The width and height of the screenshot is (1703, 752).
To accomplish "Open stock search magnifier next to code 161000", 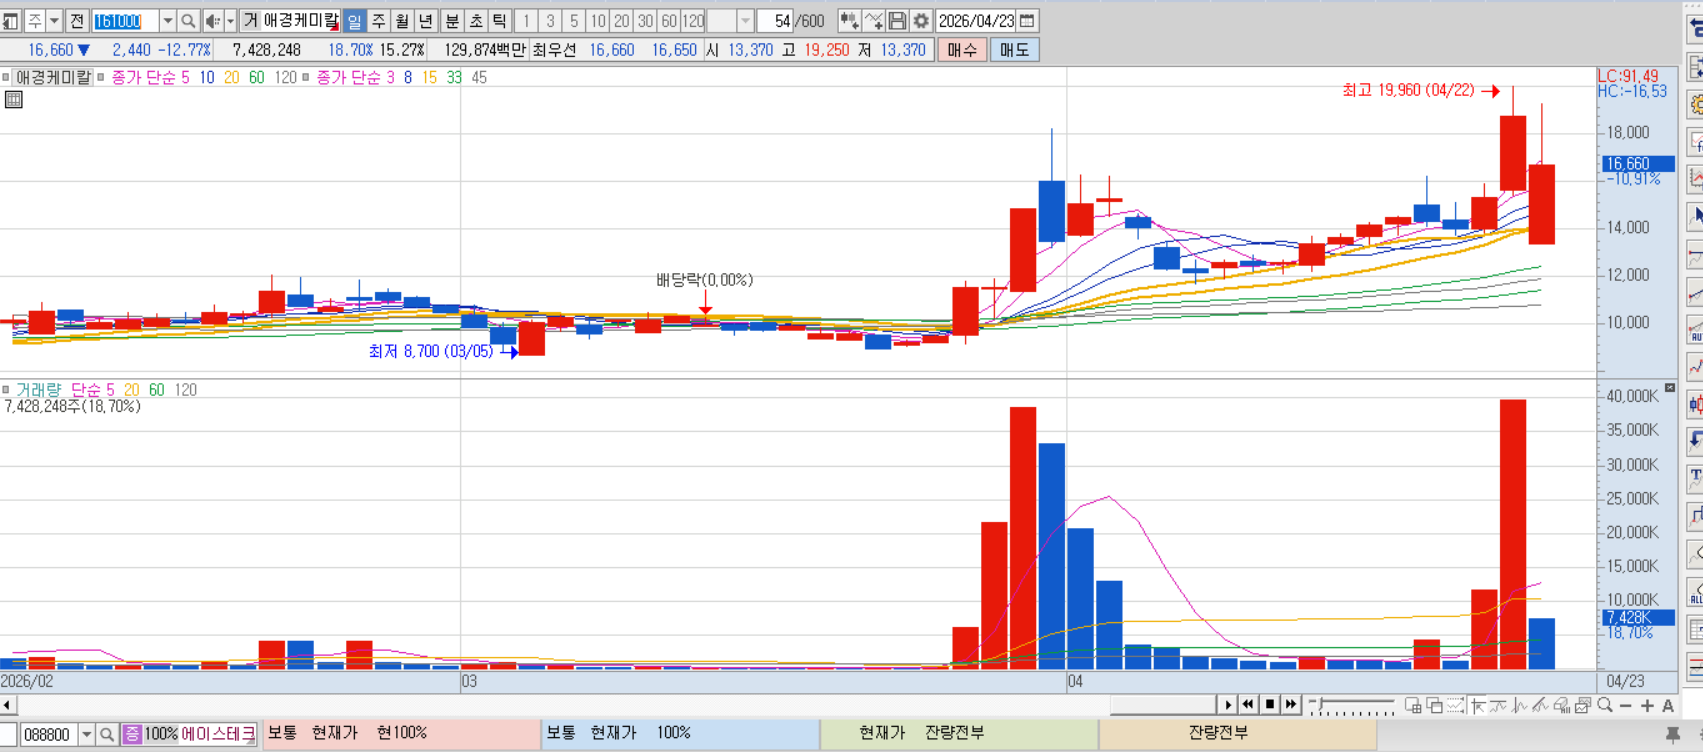I will 188,21.
